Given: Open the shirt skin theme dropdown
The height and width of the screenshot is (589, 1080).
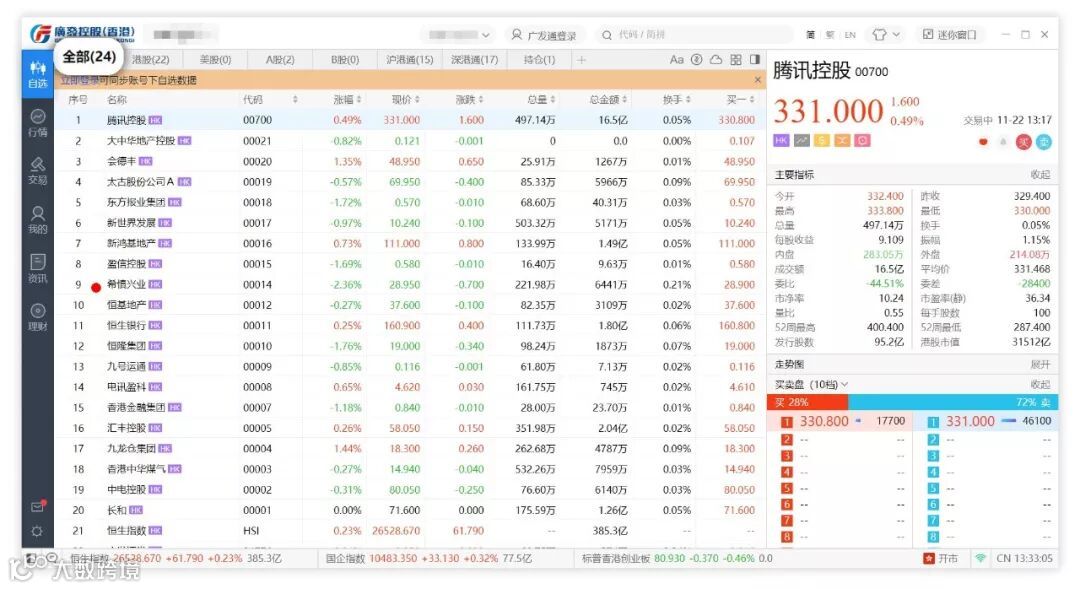Looking at the screenshot, I should [x=886, y=34].
